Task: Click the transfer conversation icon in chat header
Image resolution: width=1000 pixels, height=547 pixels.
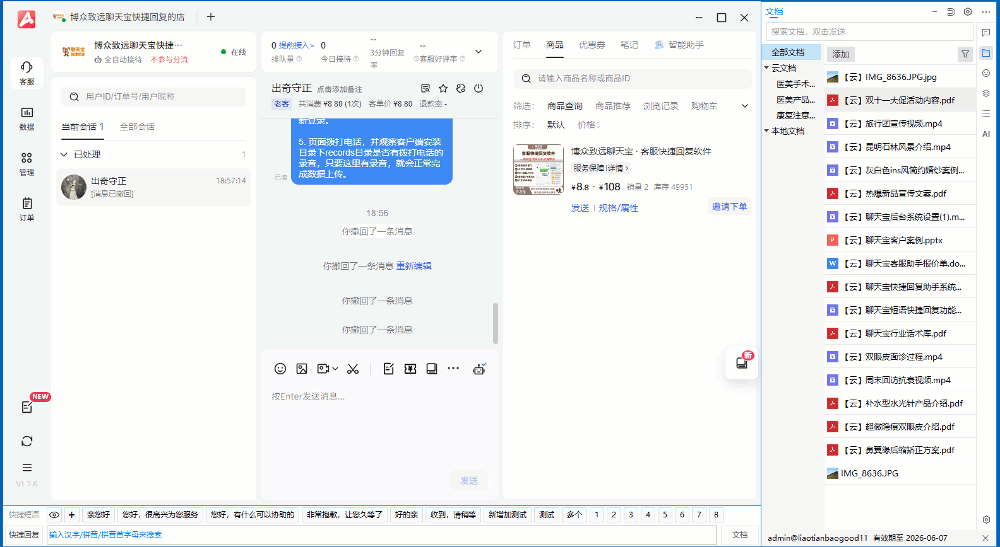Action: click(460, 89)
